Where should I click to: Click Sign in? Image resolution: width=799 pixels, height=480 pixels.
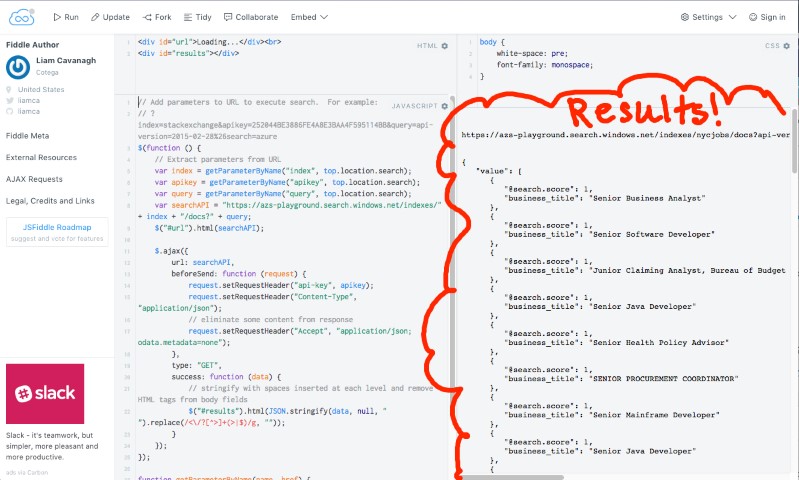766,17
